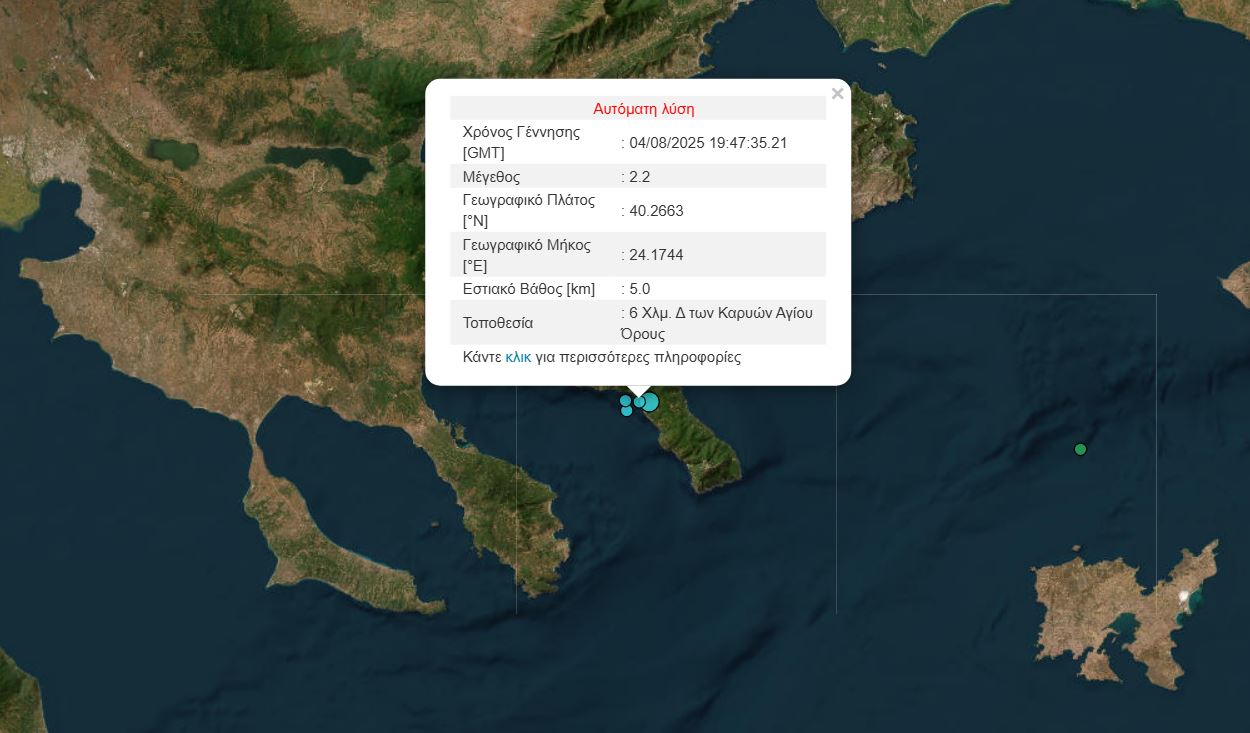Select the largest cyan earthquake marker
The width and height of the screenshot is (1250, 733).
point(650,402)
